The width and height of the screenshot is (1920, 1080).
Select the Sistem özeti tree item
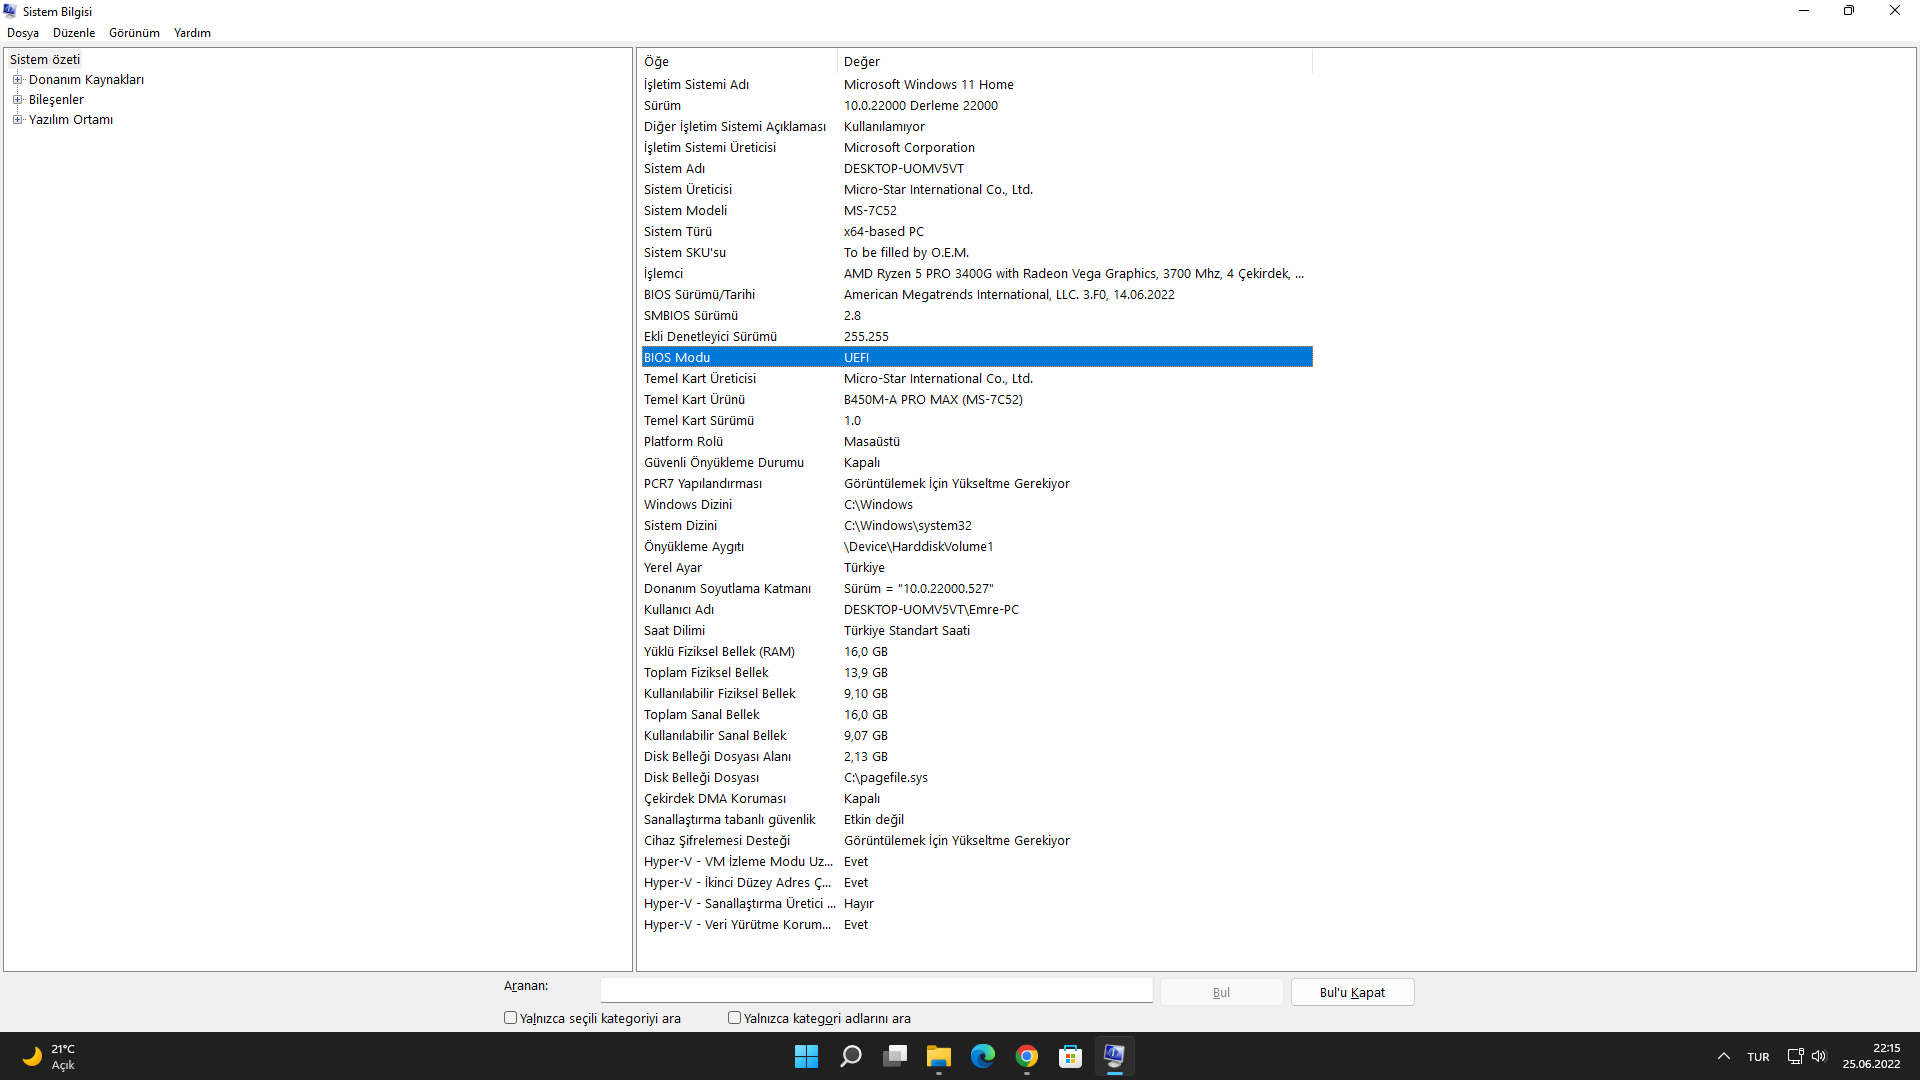(x=45, y=60)
